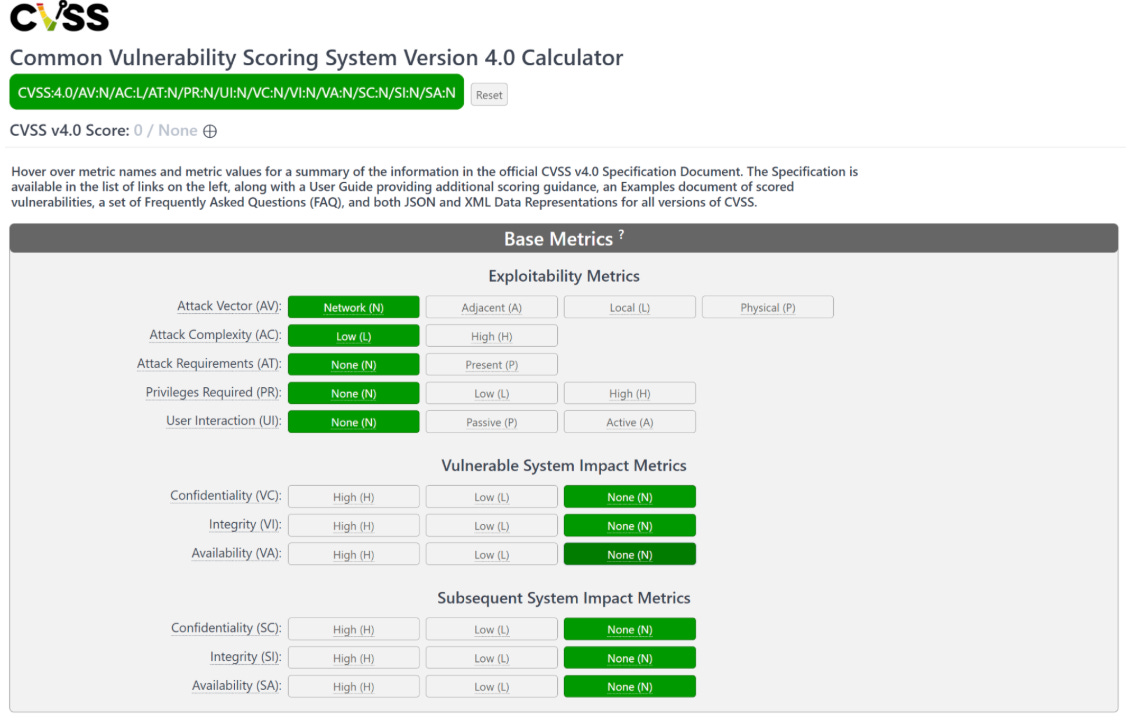Select High (H) for Integrity (VI)
Image resolution: width=1148 pixels, height=722 pixels.
(x=354, y=526)
